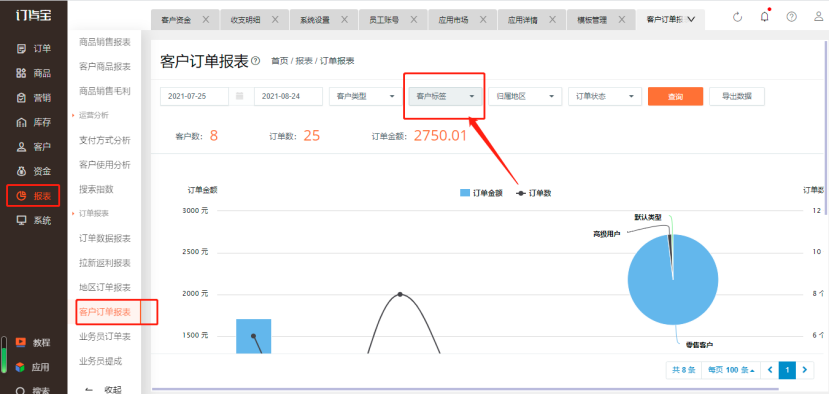Open 客户使用分析 in the submenu
This screenshot has width=829, height=394.
click(105, 164)
